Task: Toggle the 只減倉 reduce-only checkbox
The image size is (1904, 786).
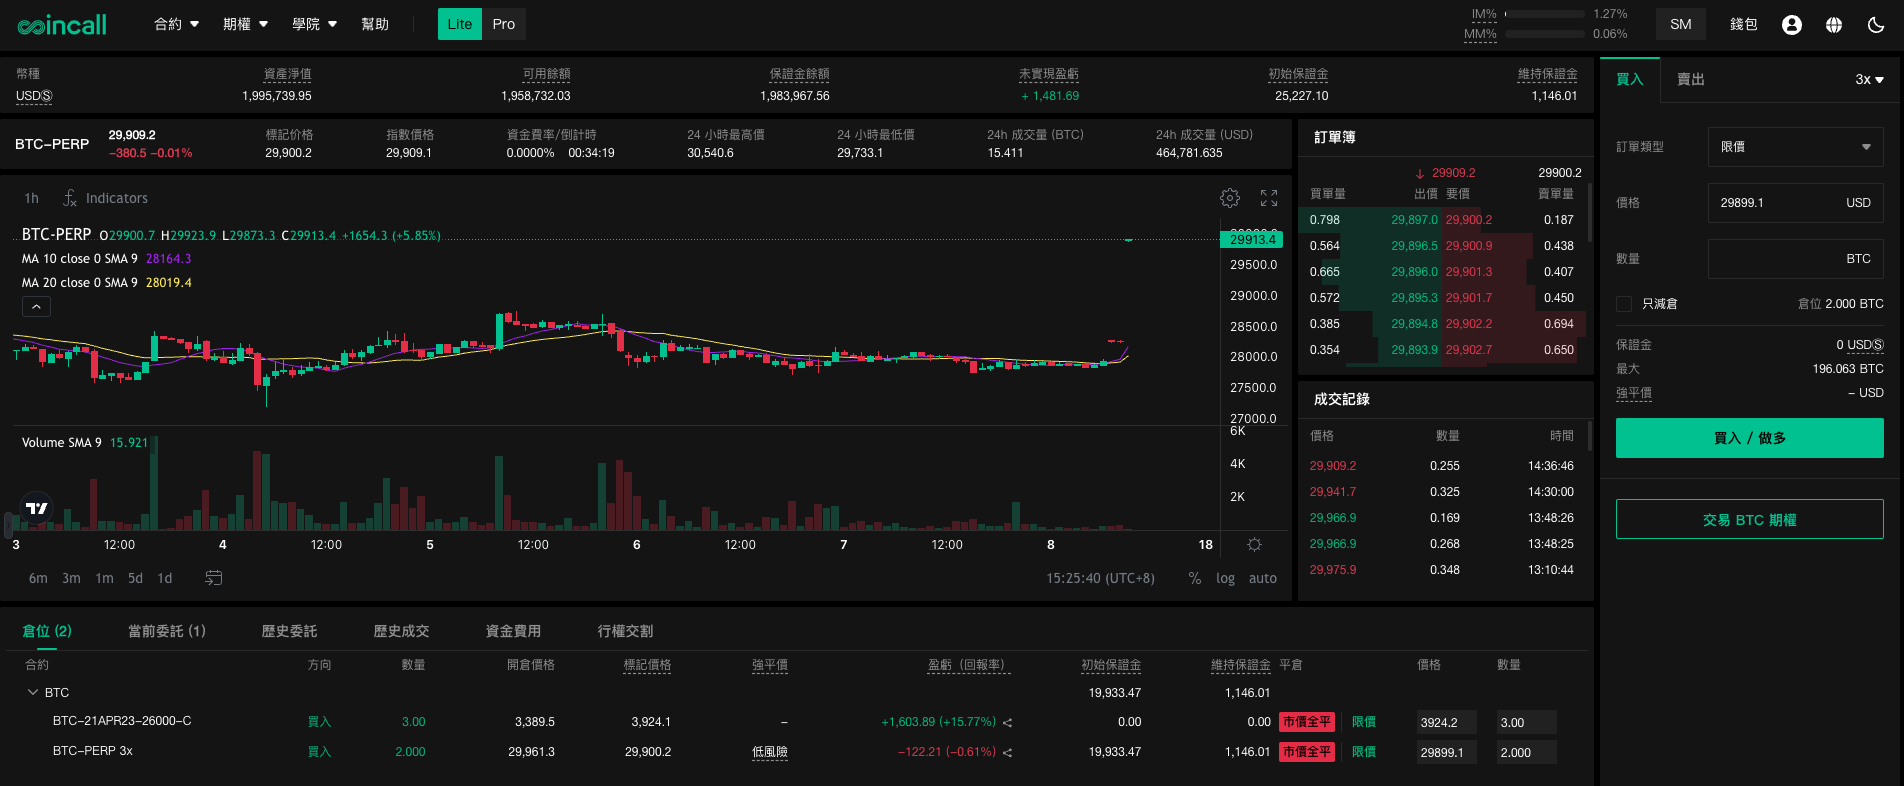Action: tap(1624, 304)
